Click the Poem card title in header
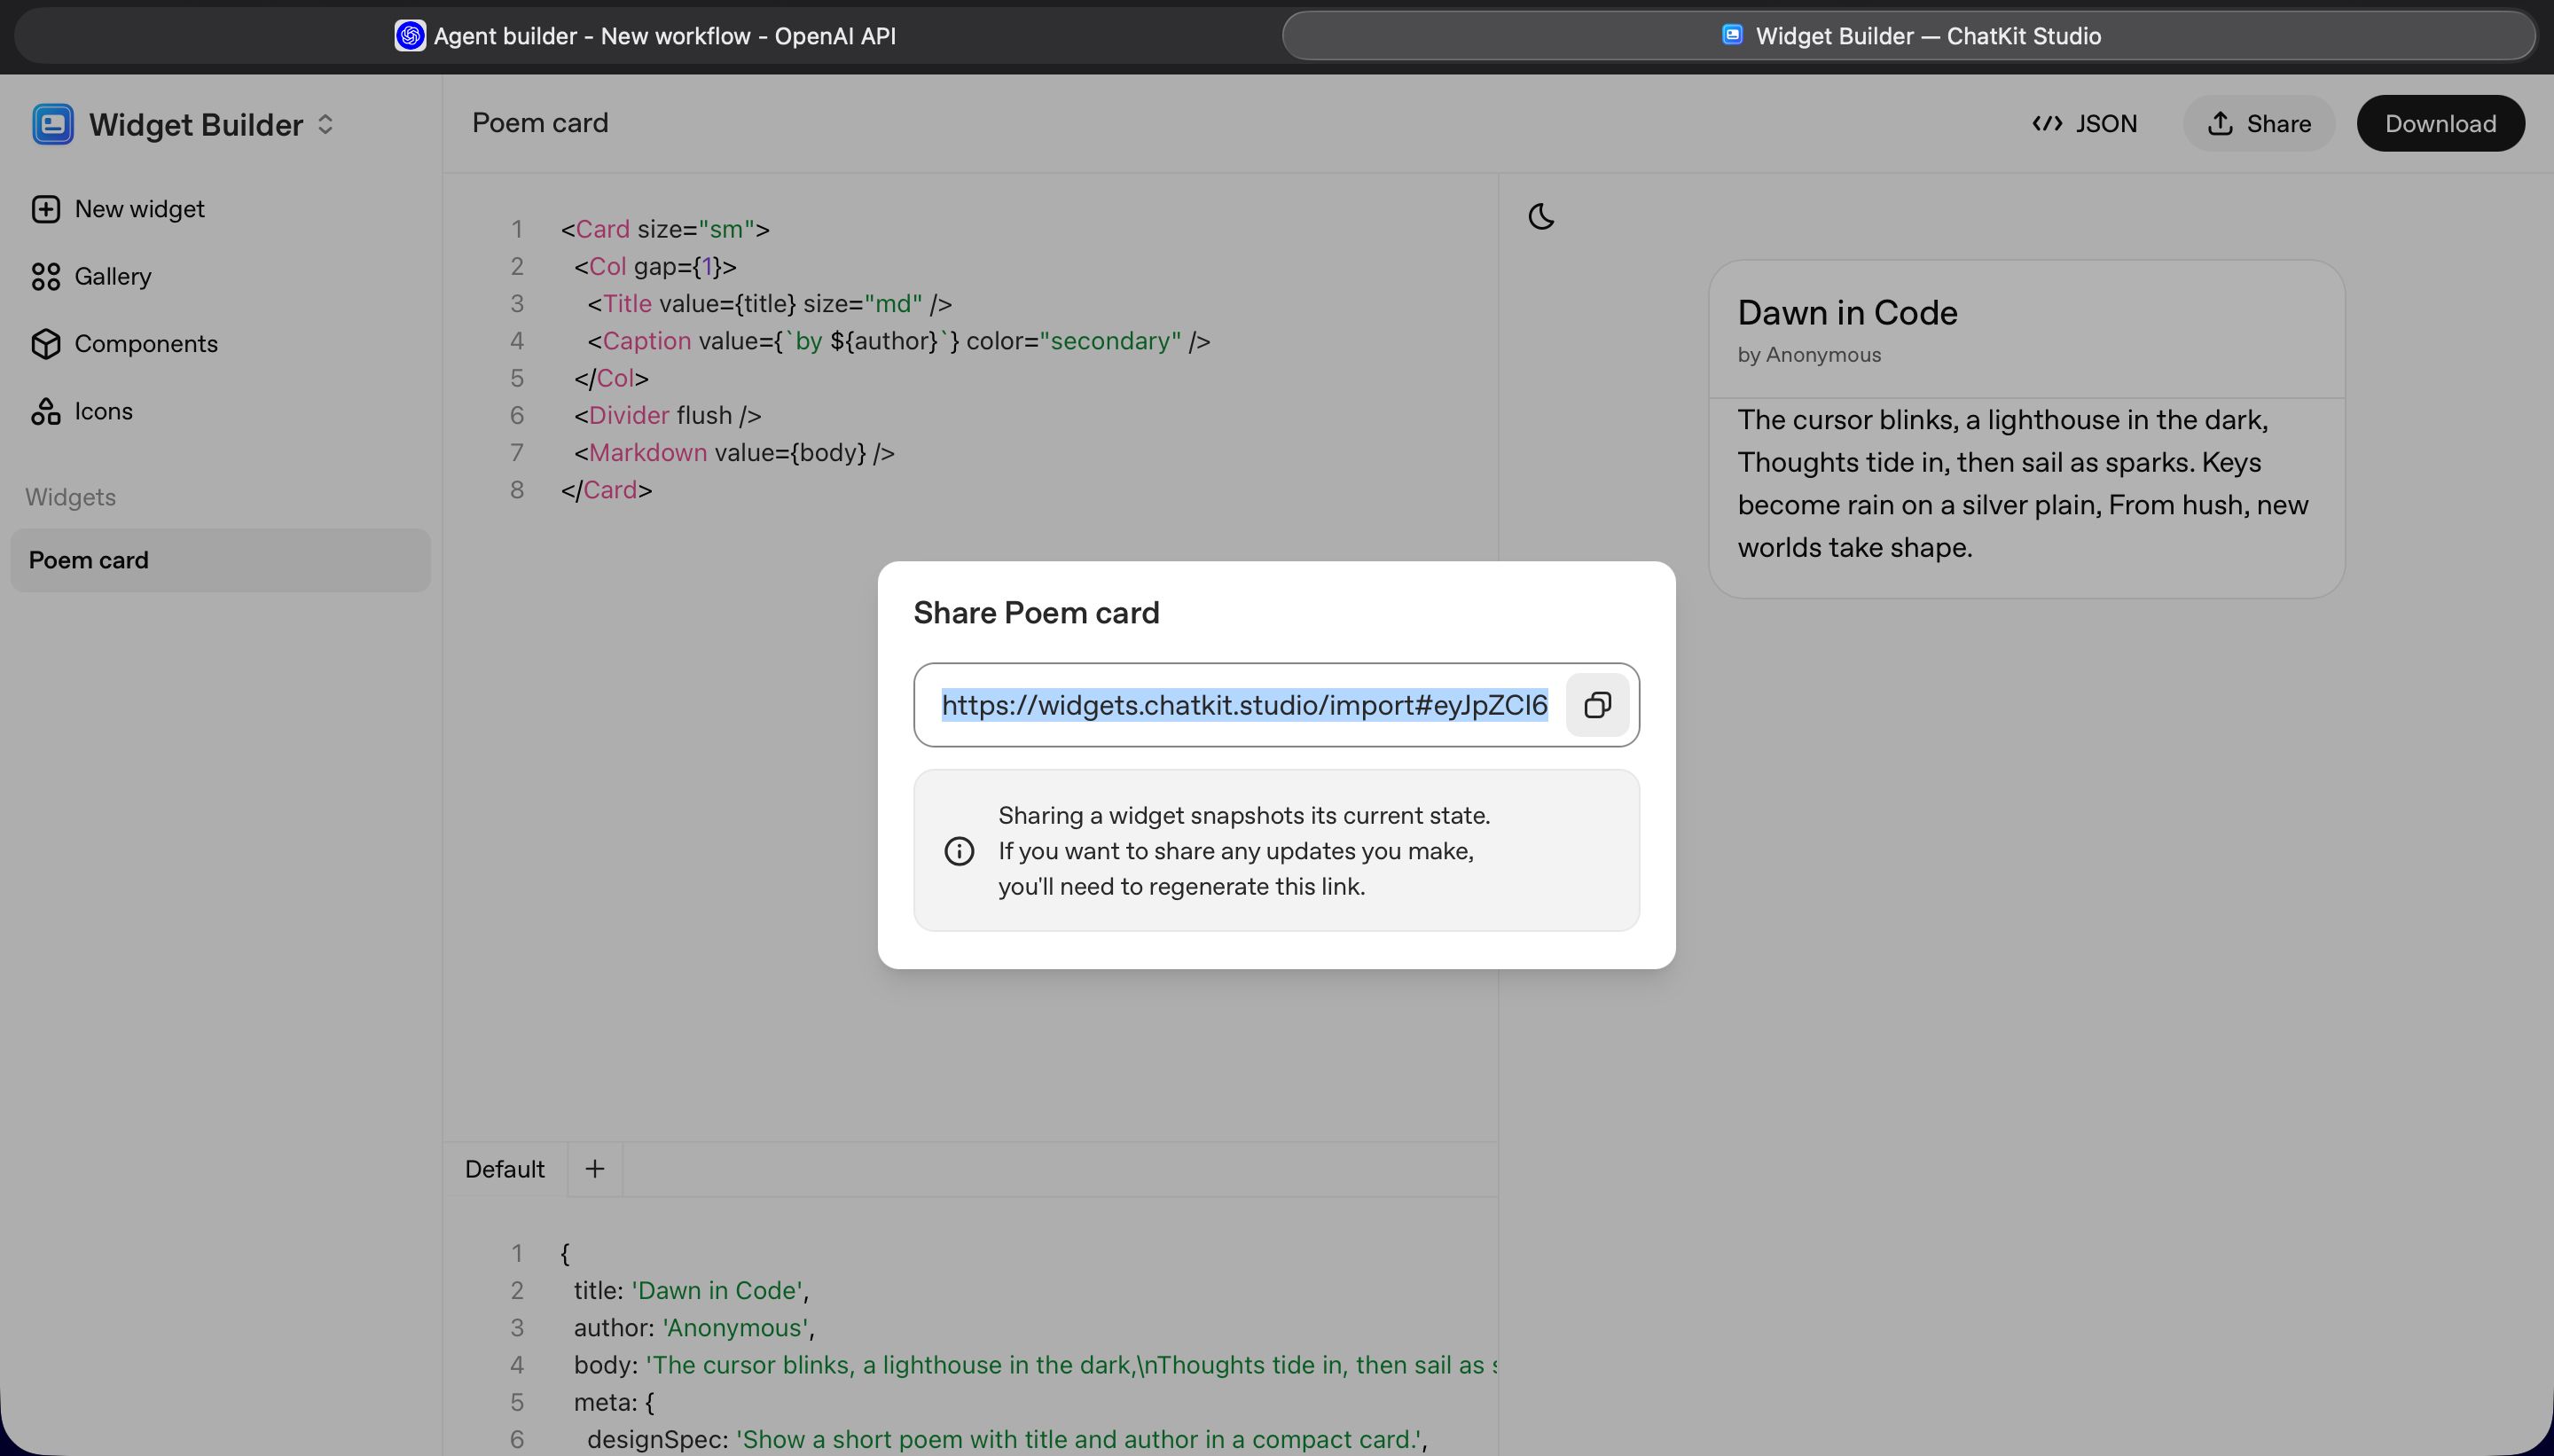This screenshot has height=1456, width=2554. (x=540, y=123)
